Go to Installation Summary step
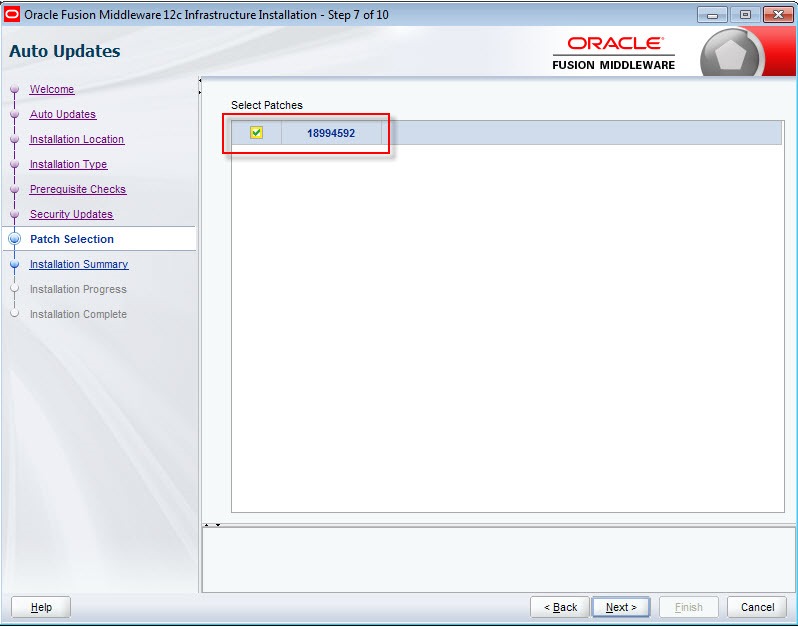The image size is (798, 630). click(79, 264)
